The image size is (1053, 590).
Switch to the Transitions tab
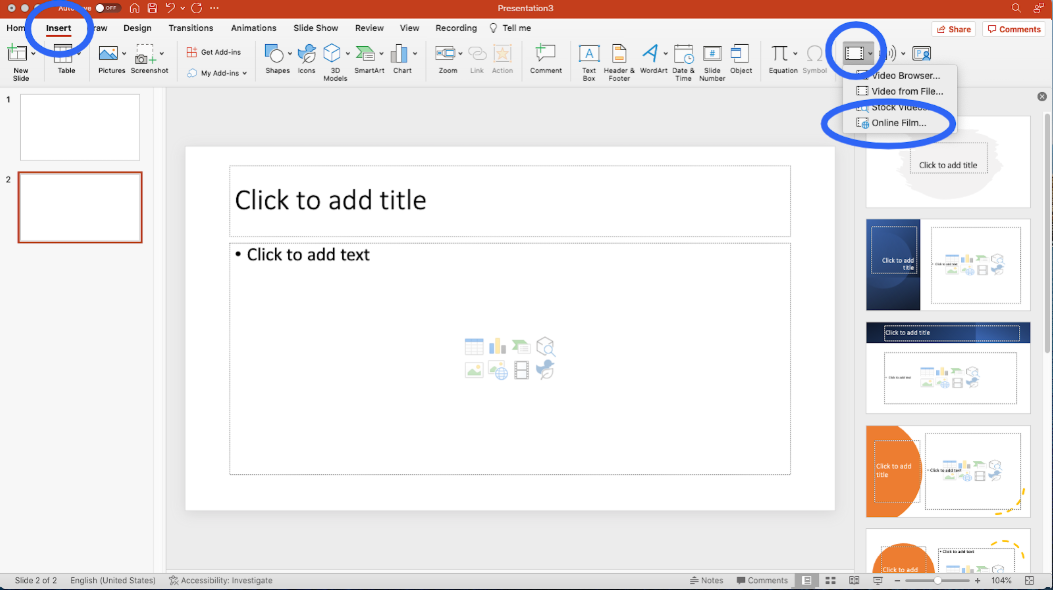pyautogui.click(x=190, y=28)
